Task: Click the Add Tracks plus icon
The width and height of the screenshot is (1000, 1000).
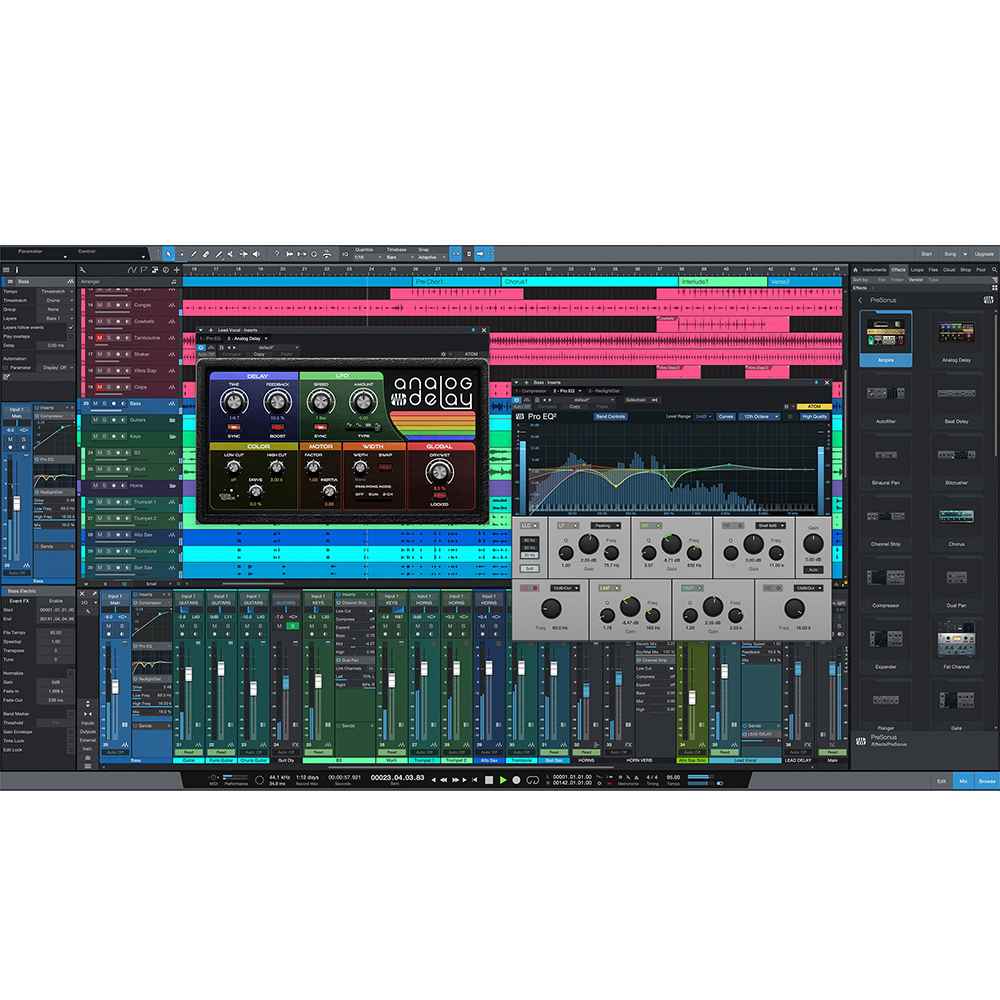Action: click(177, 270)
